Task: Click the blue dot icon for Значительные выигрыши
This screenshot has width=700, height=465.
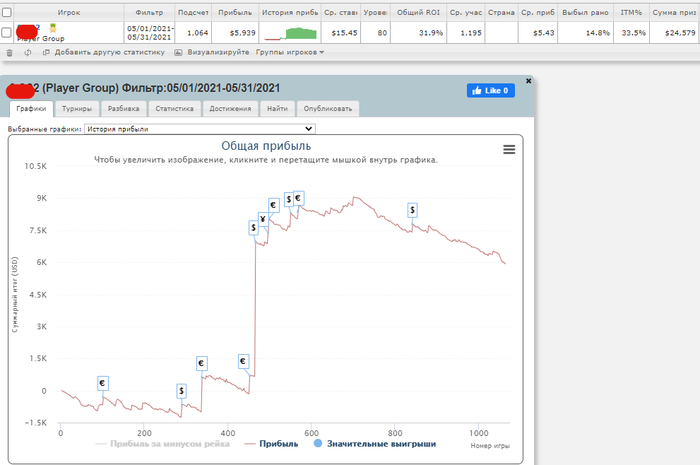Action: [318, 444]
